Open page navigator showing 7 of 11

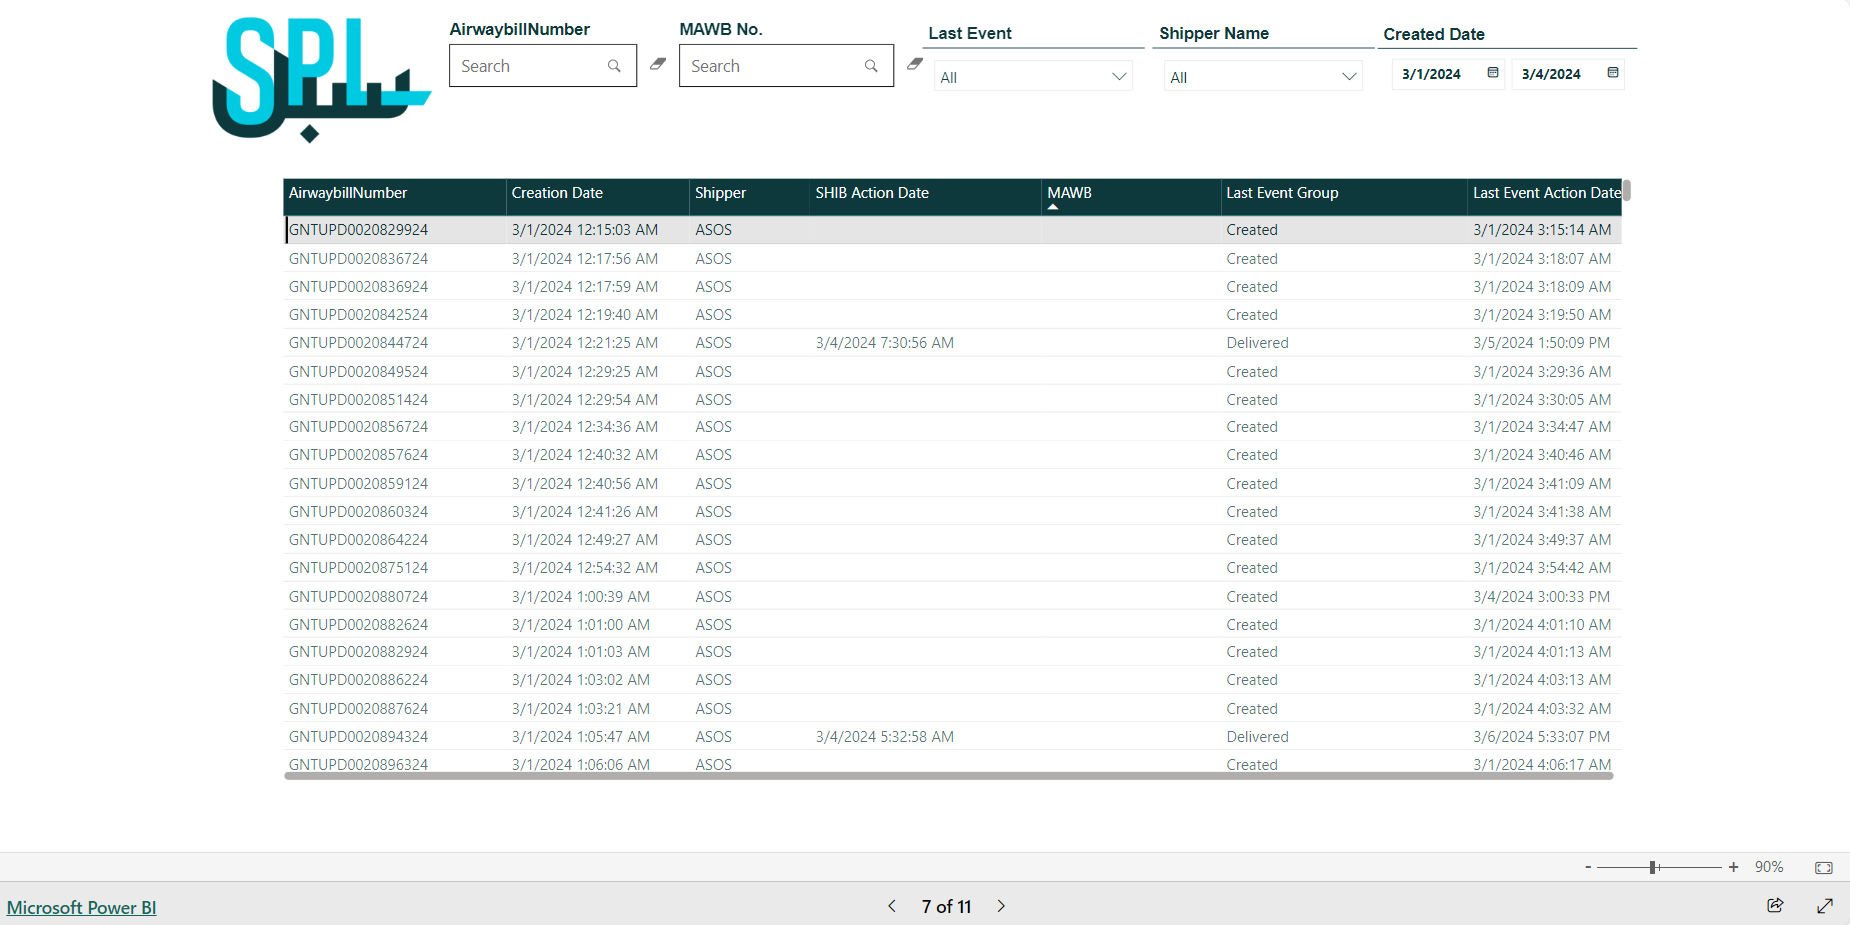pyautogui.click(x=946, y=906)
